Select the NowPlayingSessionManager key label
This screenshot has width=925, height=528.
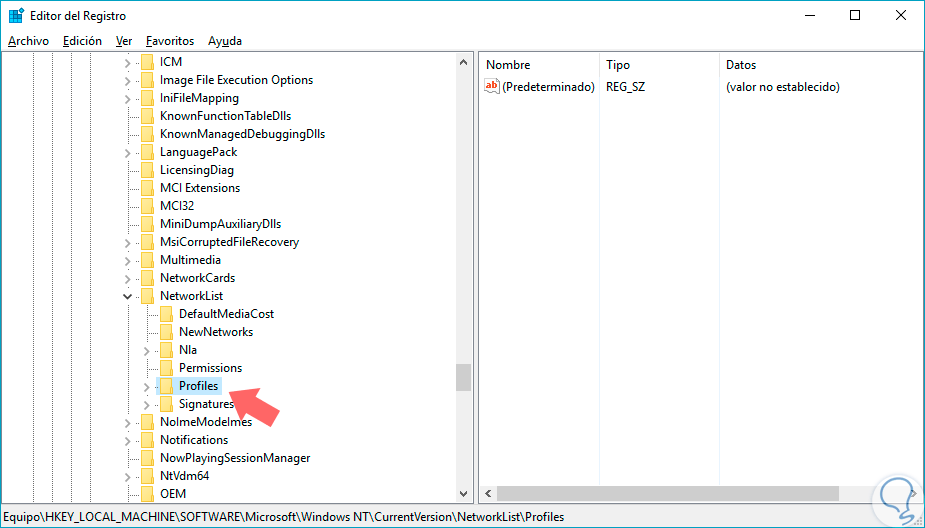(235, 458)
